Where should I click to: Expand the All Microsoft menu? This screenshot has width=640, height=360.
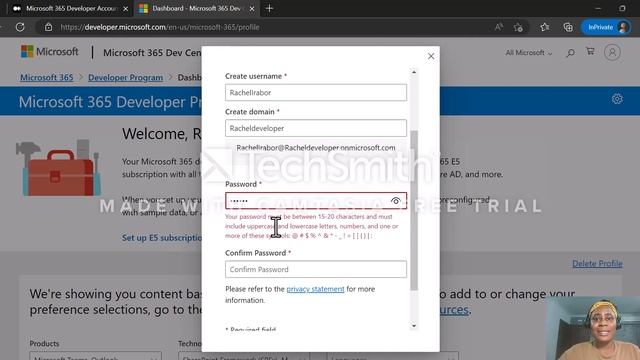(x=529, y=53)
